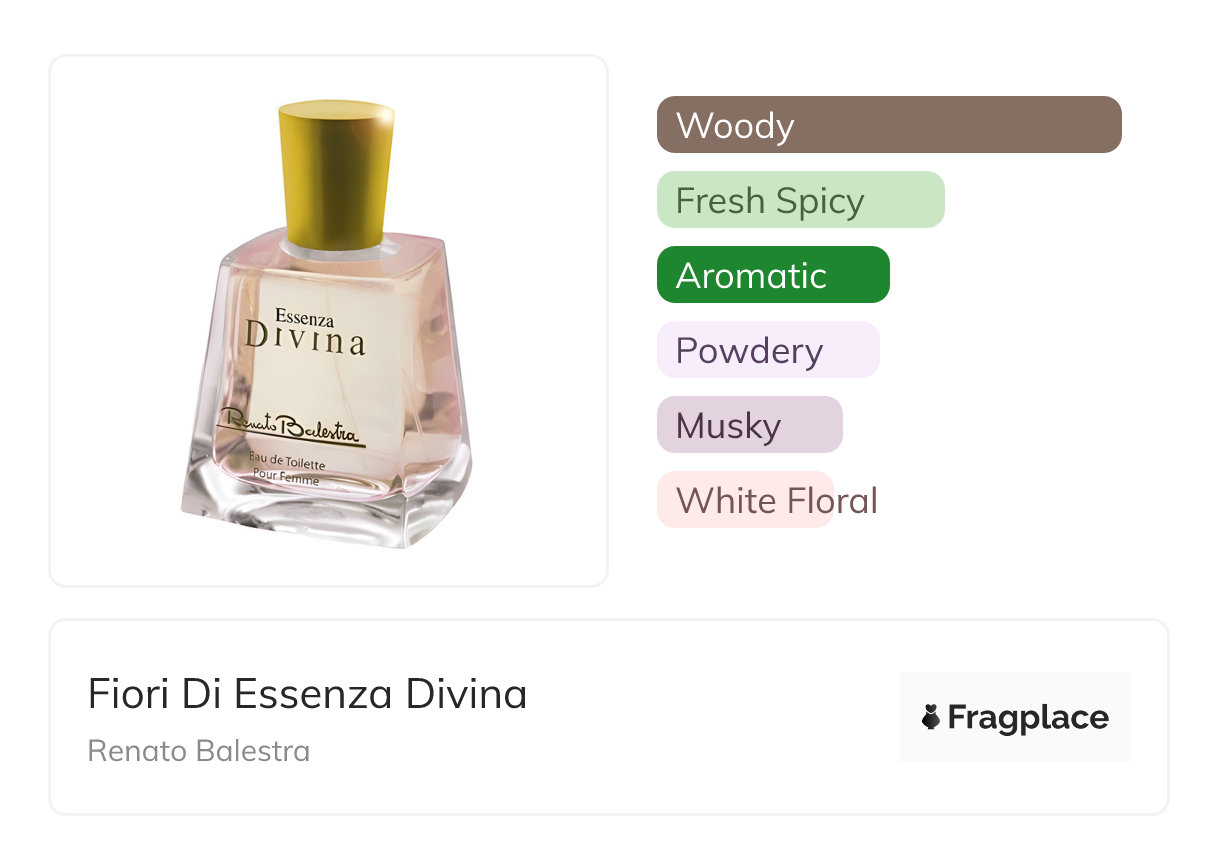Image resolution: width=1218 pixels, height=864 pixels.
Task: Choose the Aromatic accord bar
Action: pyautogui.click(x=772, y=275)
